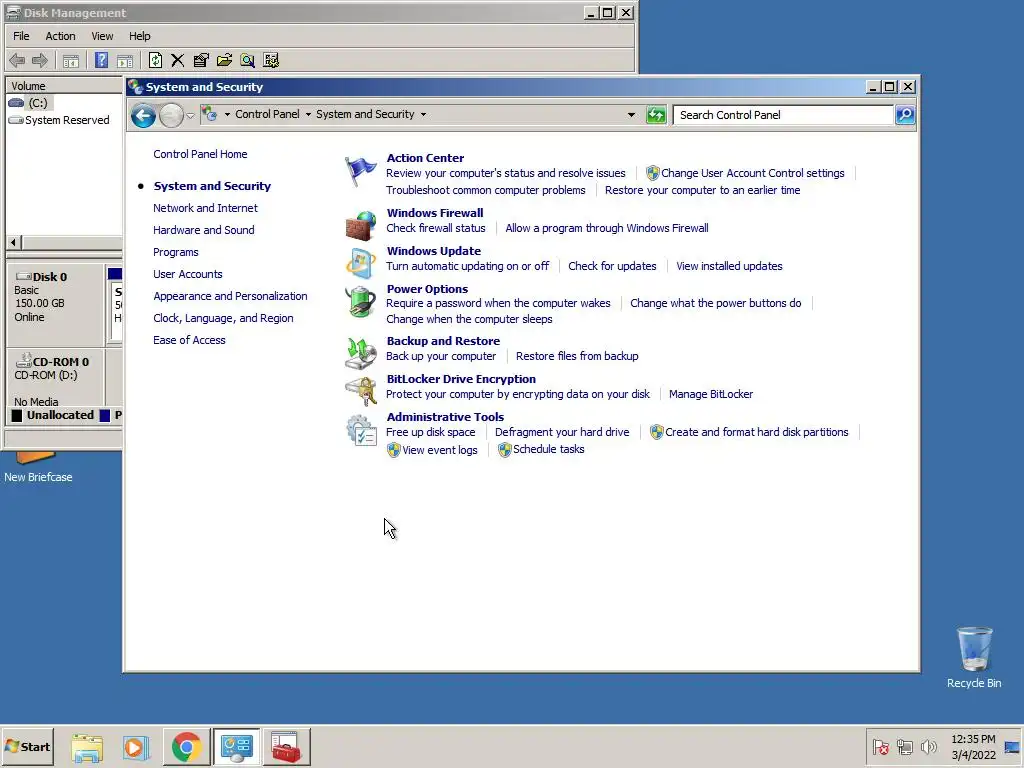
Task: Click the Help icon in Disk Management toolbar
Action: (x=101, y=61)
